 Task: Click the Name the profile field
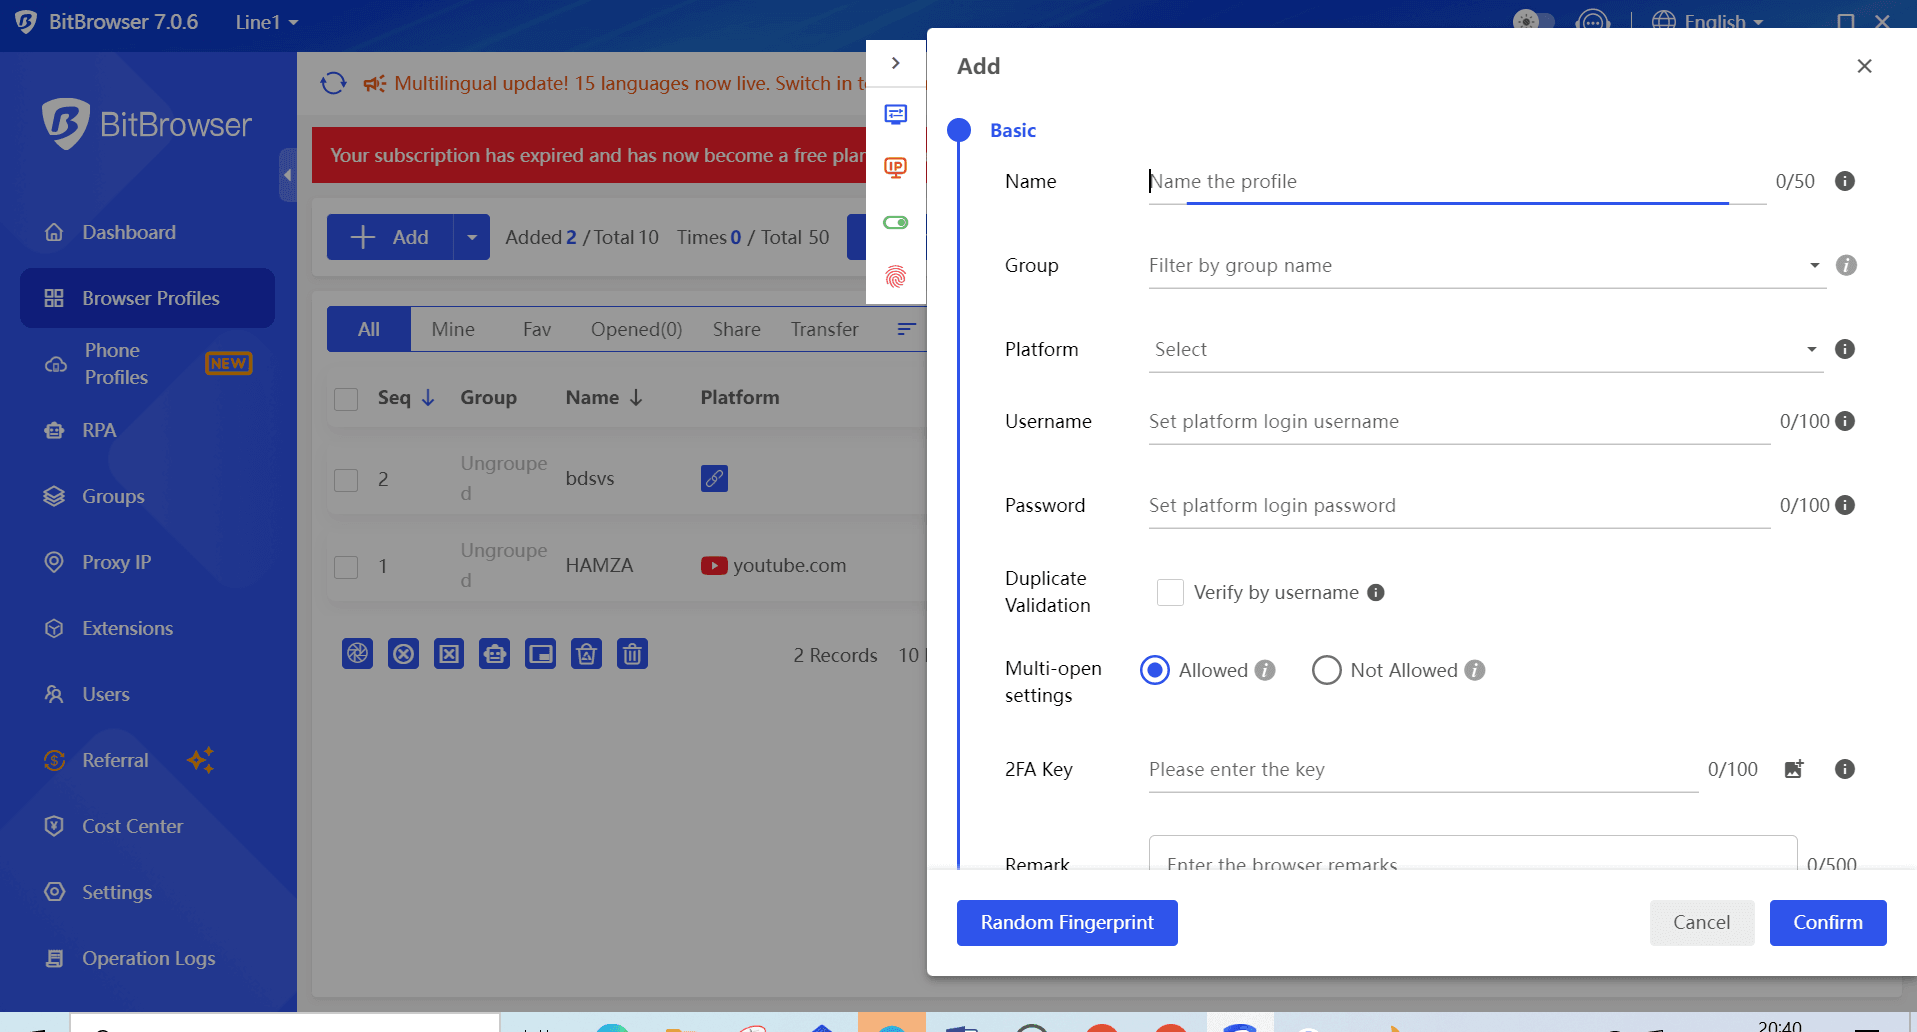(x=1457, y=181)
